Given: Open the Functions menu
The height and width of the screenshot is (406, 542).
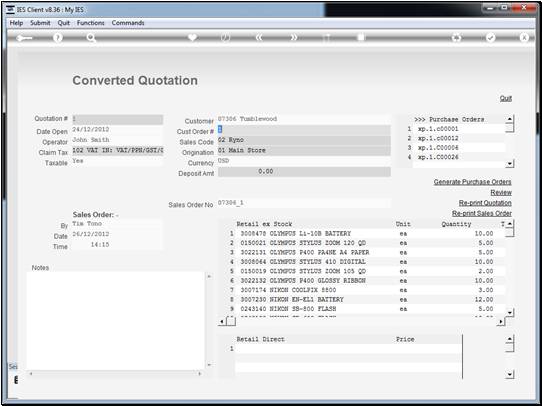Looking at the screenshot, I should (x=91, y=23).
